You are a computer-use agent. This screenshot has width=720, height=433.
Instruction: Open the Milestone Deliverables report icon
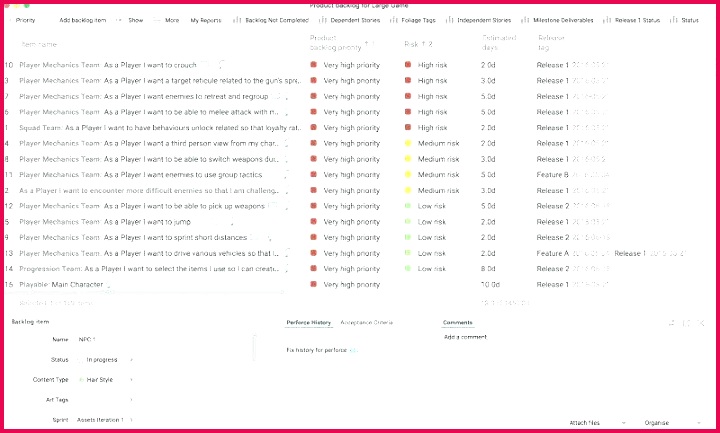pos(526,20)
